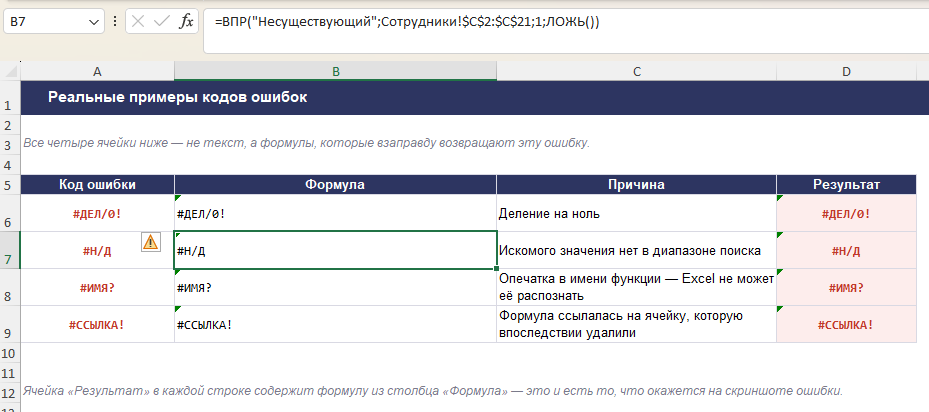
Task: Select red #ИМЯ? cell in column A
Action: point(98,288)
